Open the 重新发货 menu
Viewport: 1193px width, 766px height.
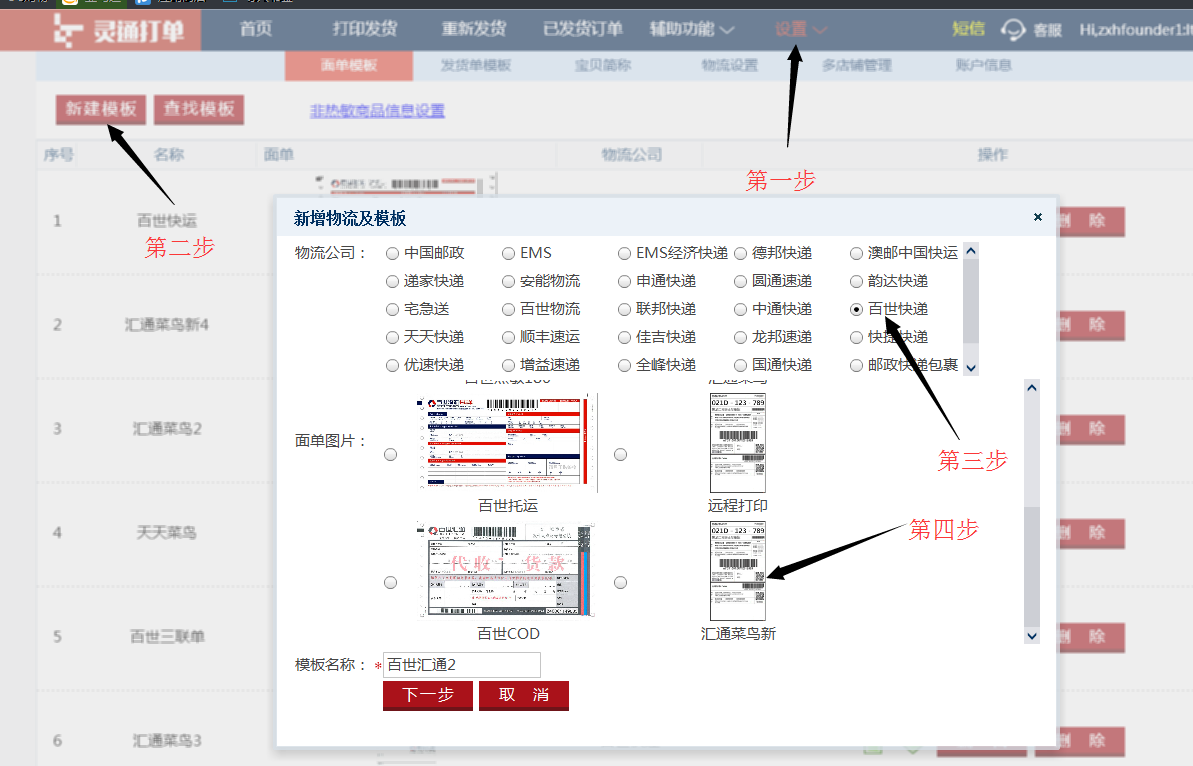tap(474, 30)
